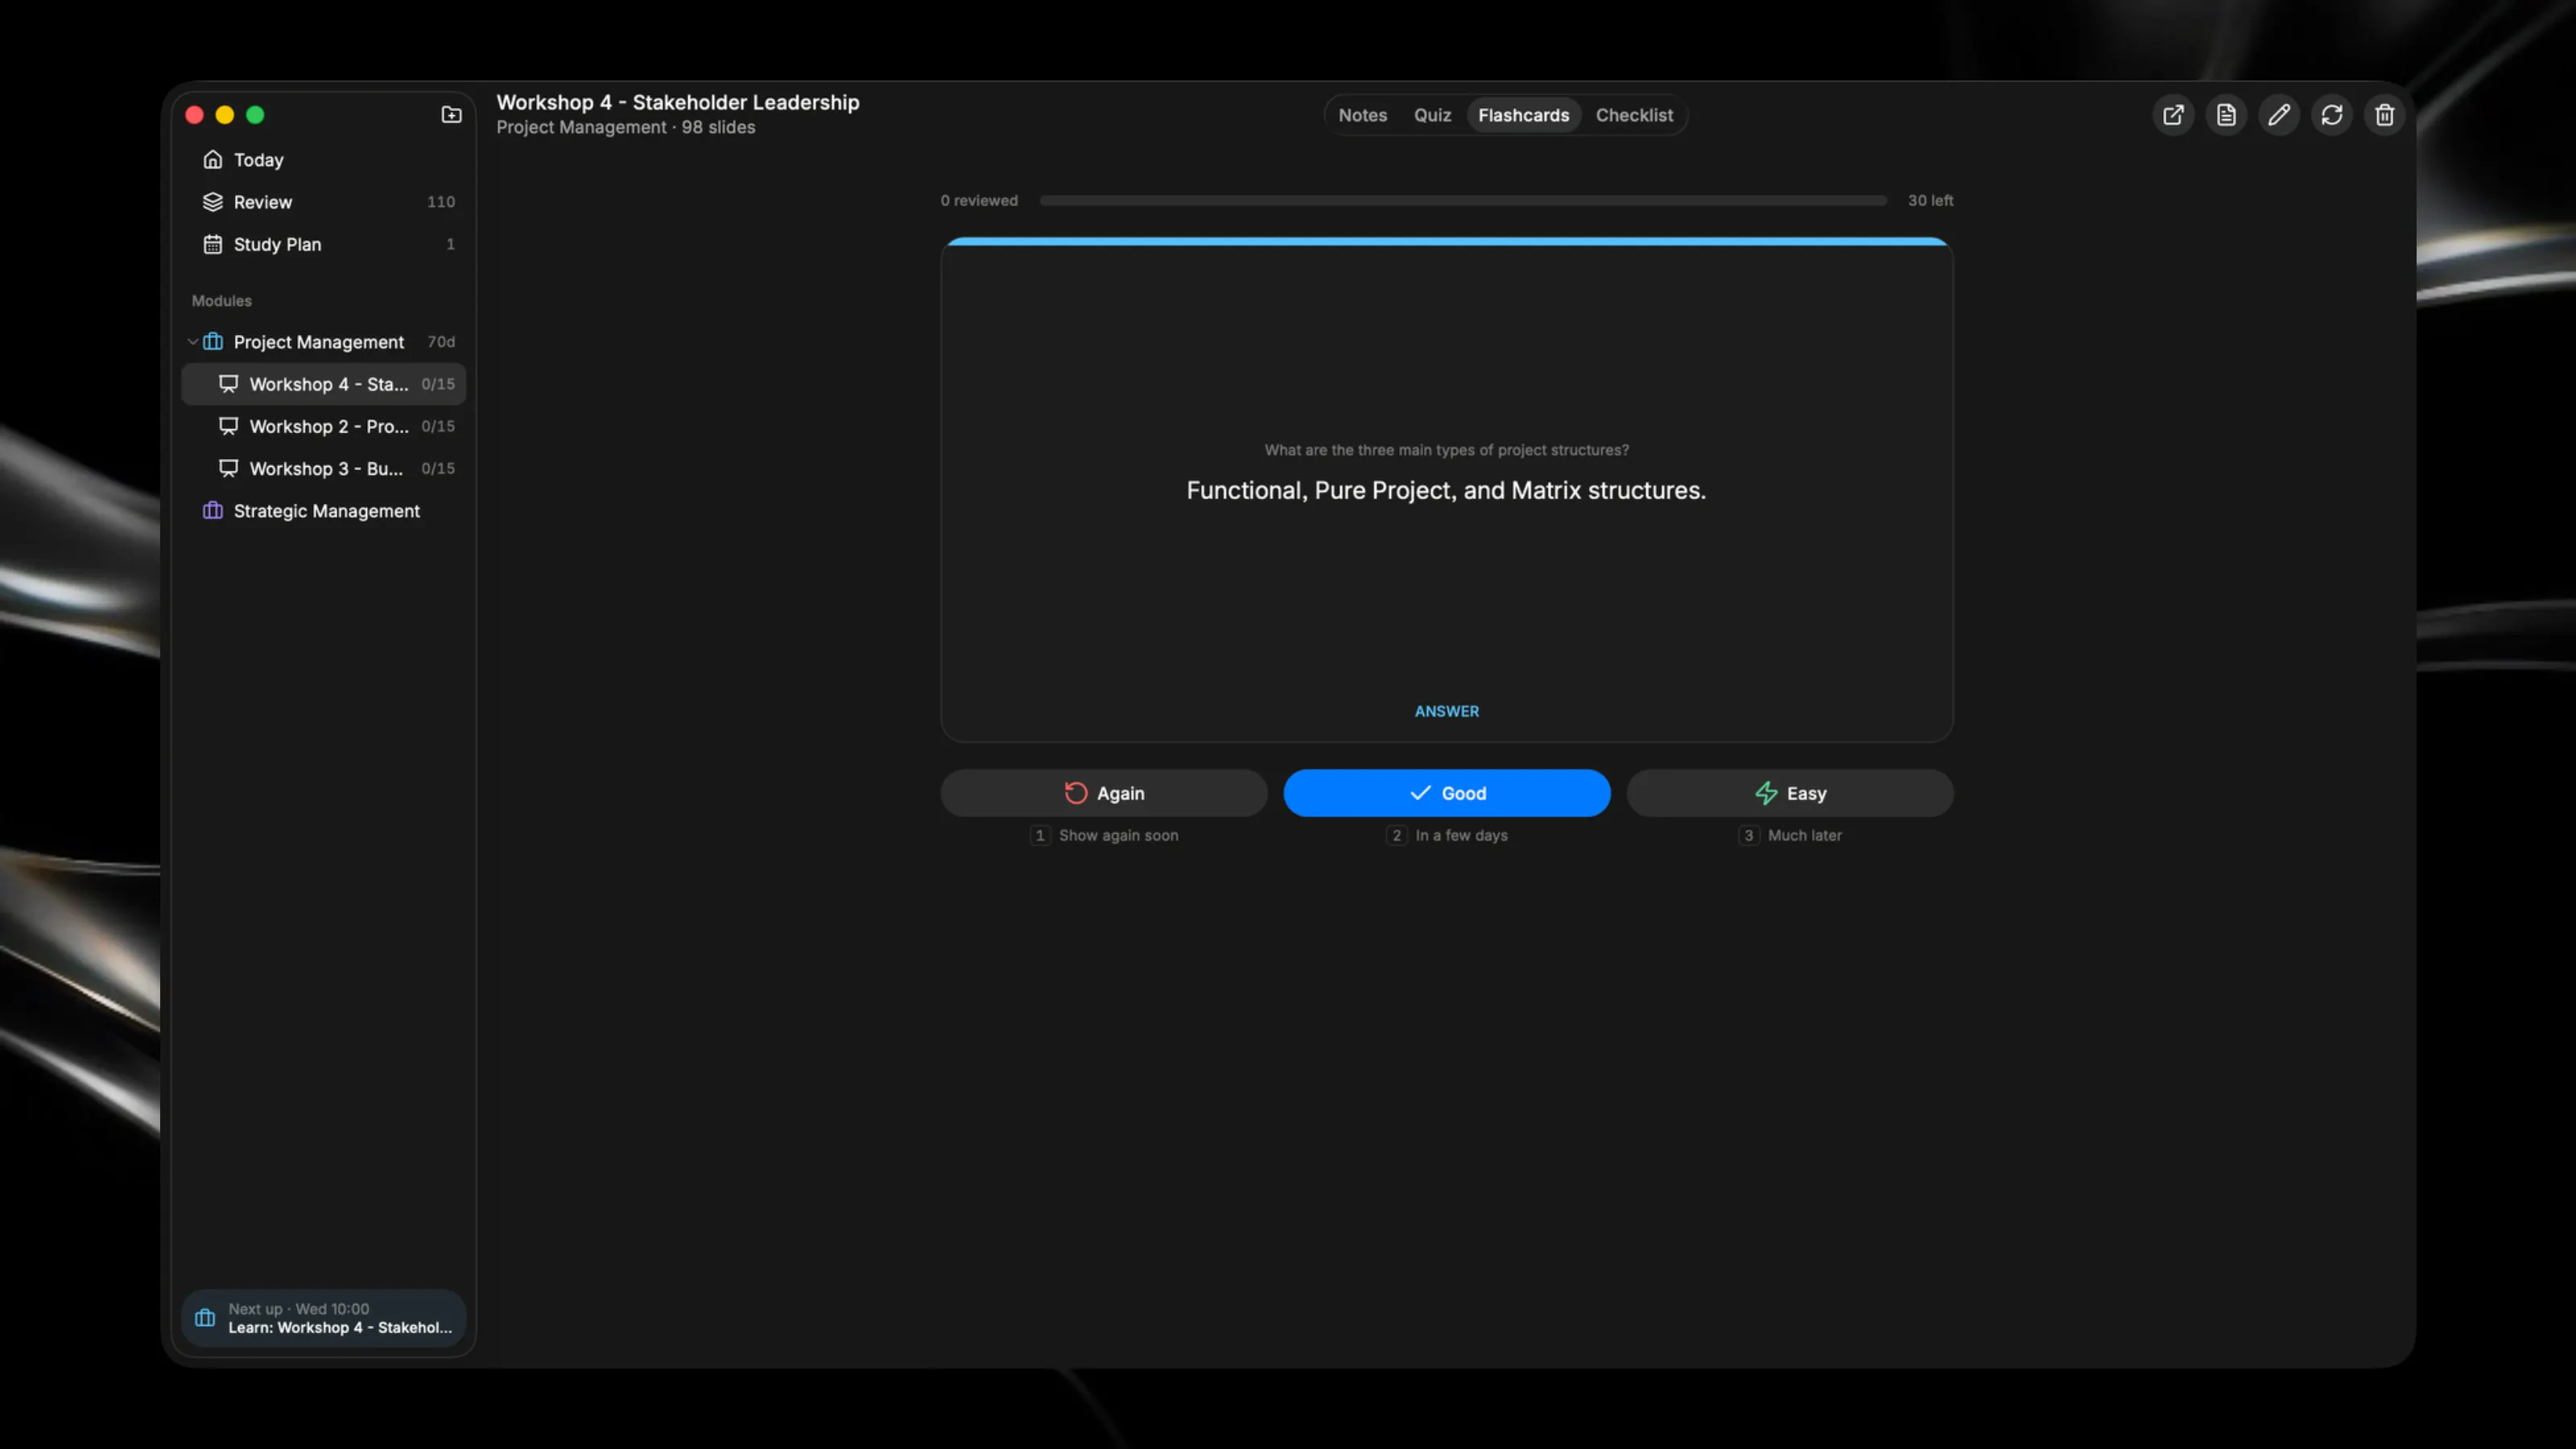
Task: Click the Workshop 2 presentation icon
Action: pyautogui.click(x=228, y=426)
